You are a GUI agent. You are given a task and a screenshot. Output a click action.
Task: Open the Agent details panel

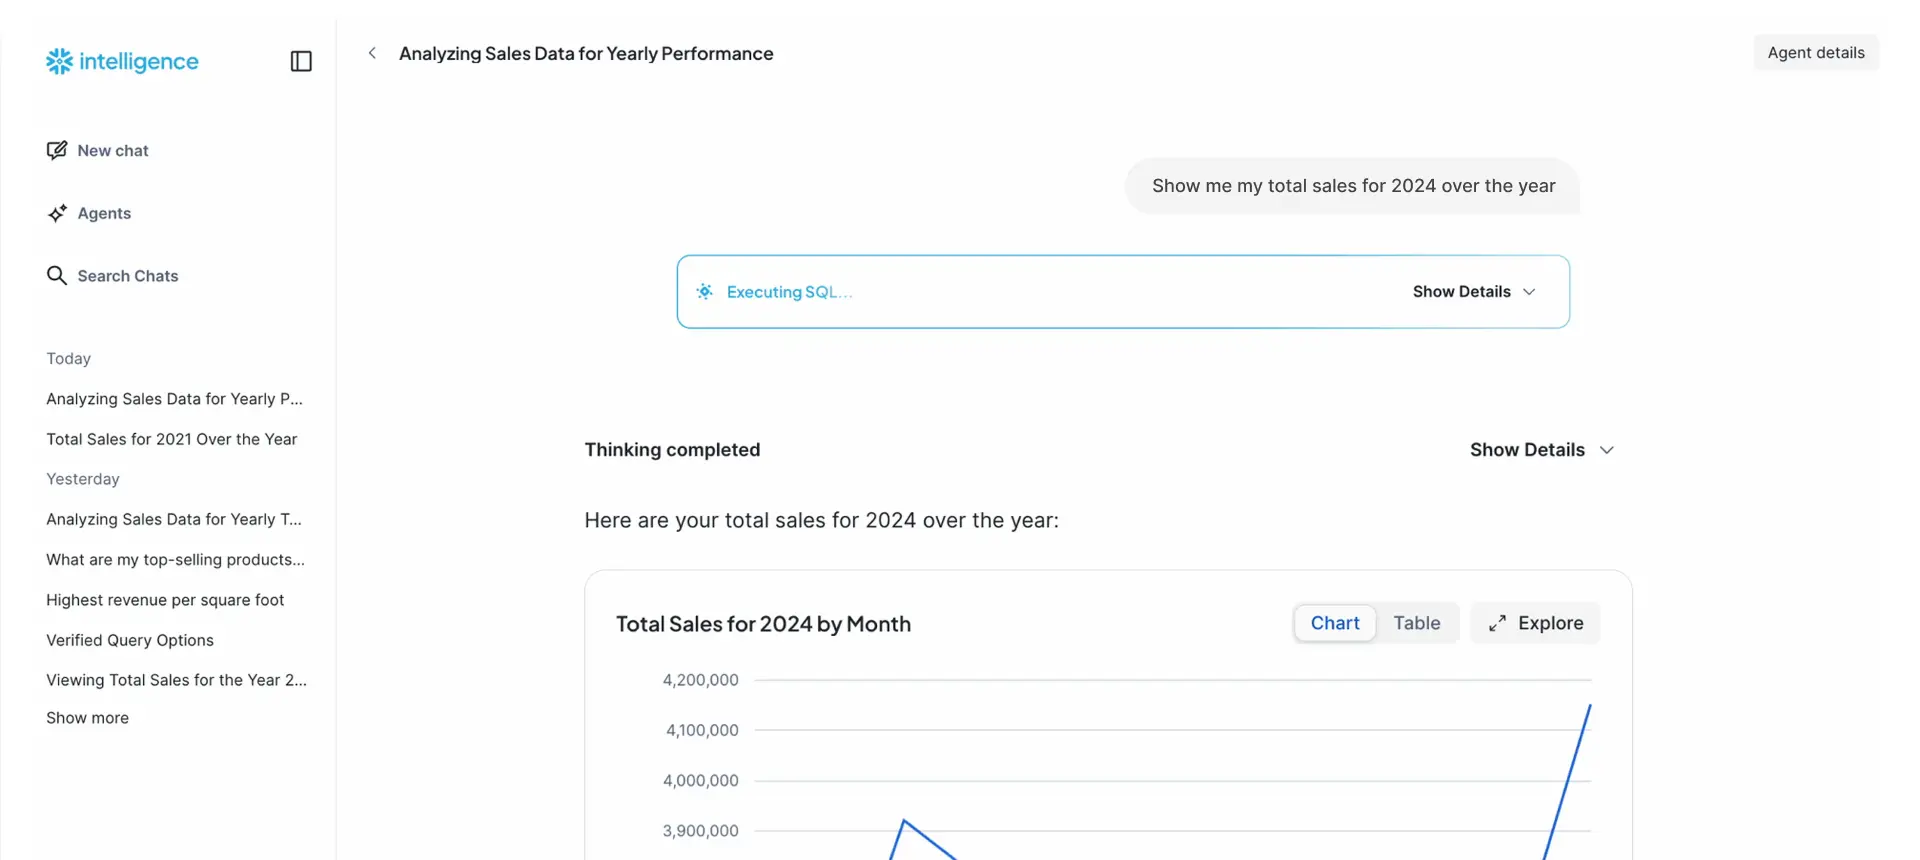(x=1815, y=52)
